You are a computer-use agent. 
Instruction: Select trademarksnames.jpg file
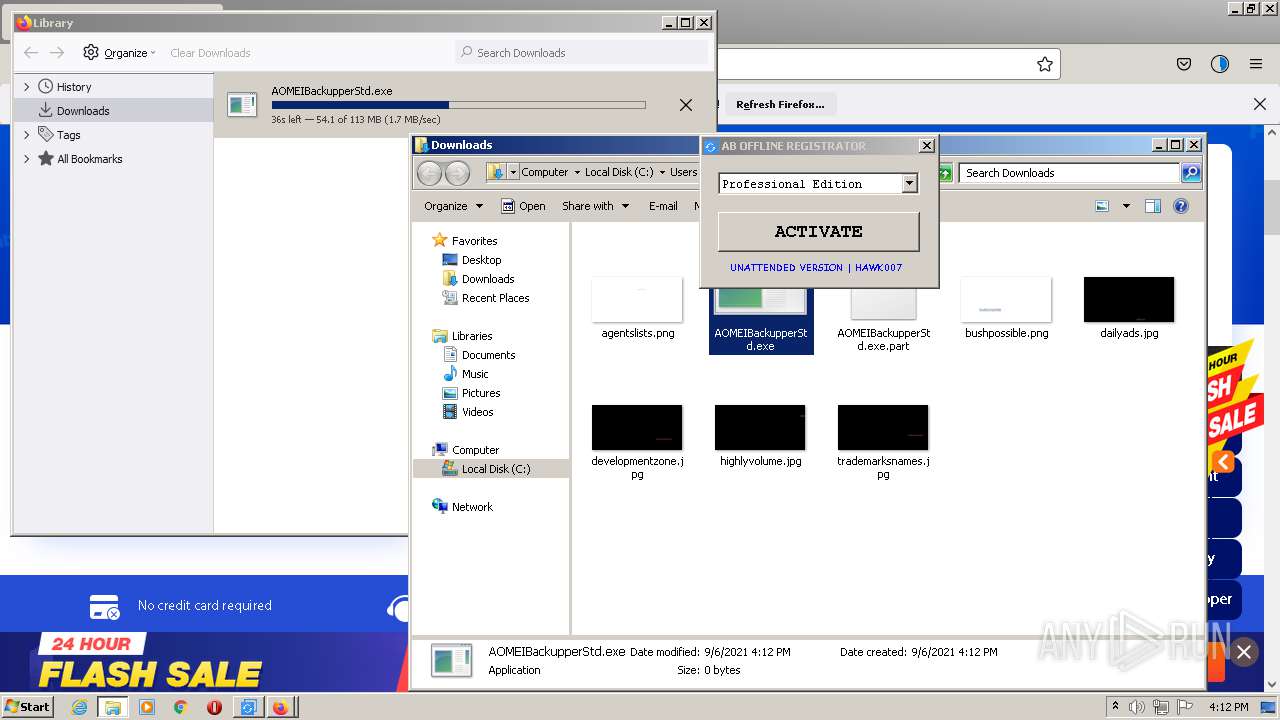coord(883,442)
